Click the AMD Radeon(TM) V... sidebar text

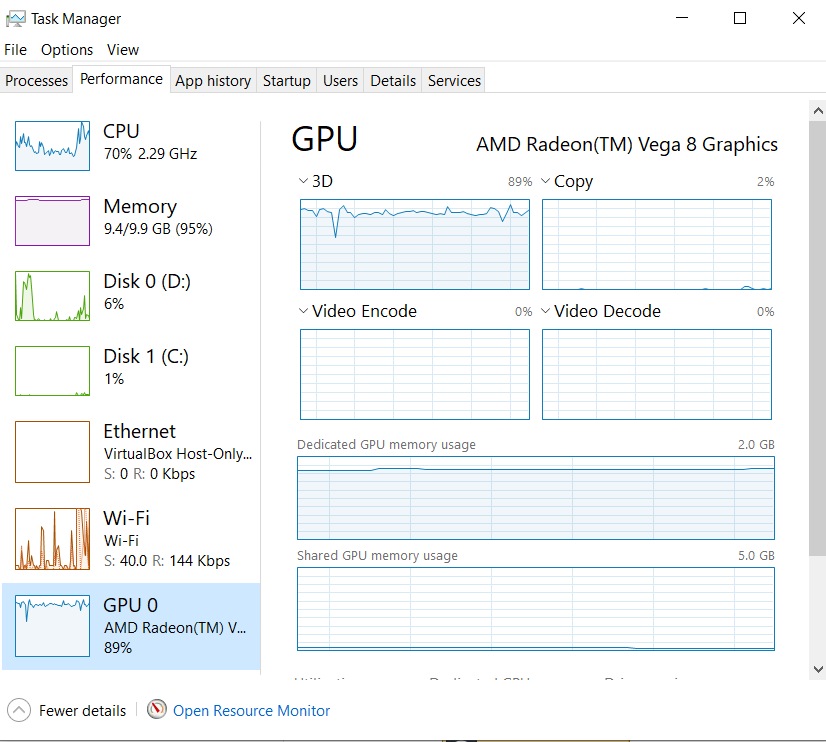pyautogui.click(x=175, y=628)
